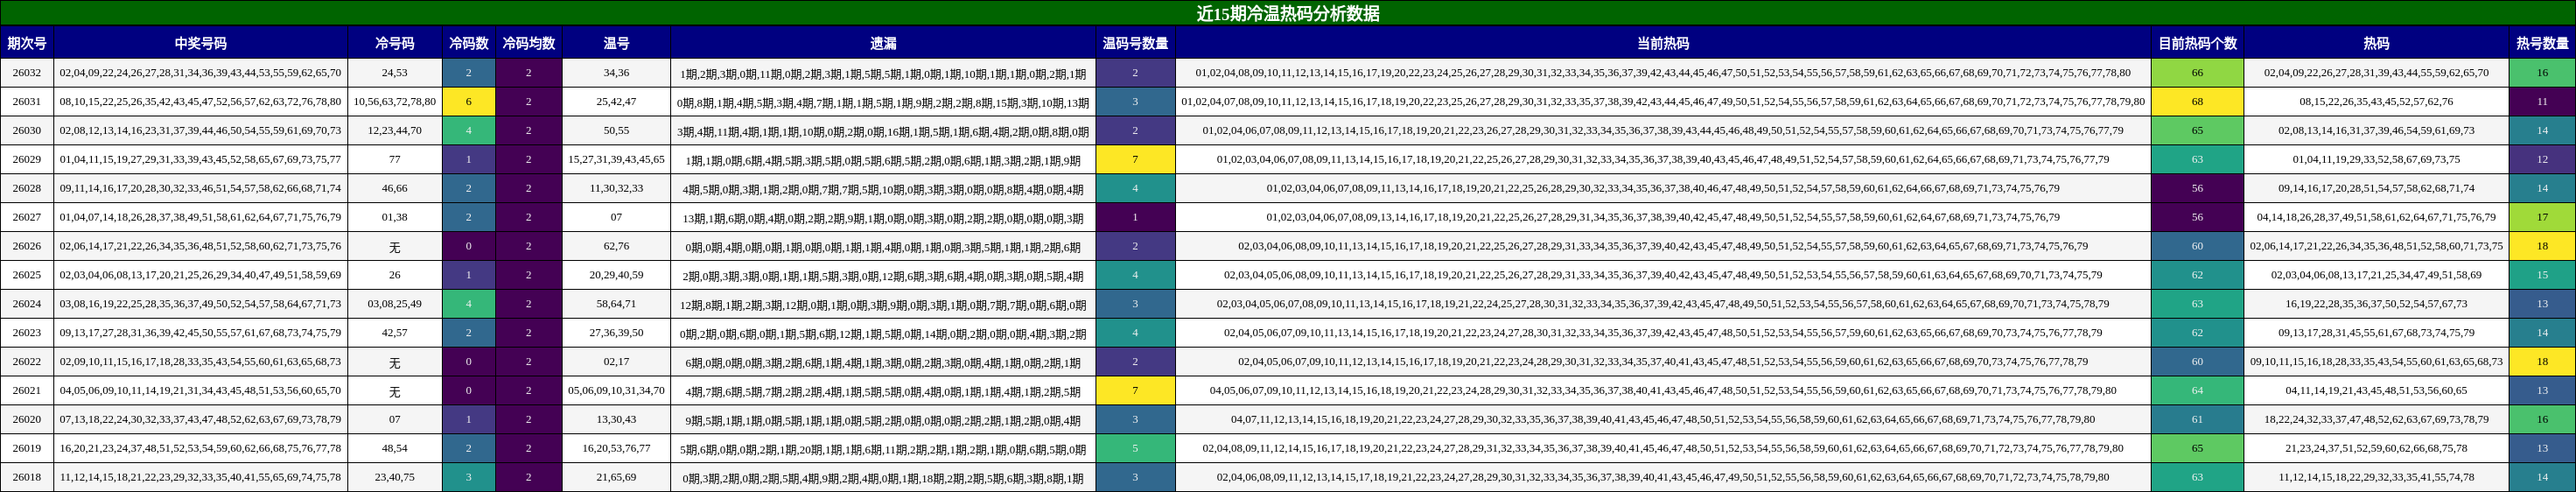
Task: Click cold numbers cell 23,40,75
Action: click(x=394, y=478)
